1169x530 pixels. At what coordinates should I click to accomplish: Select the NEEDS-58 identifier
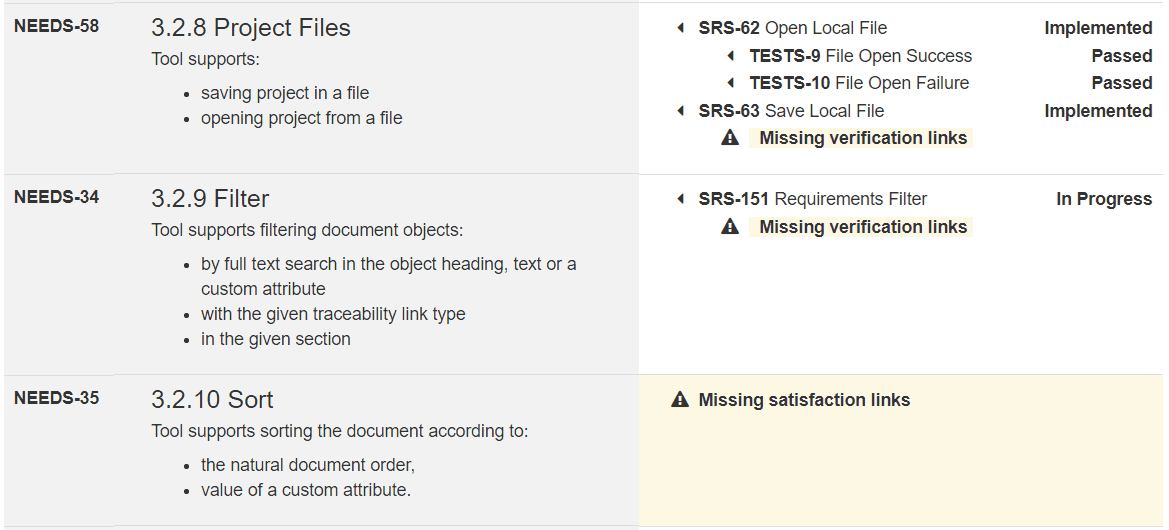(x=57, y=26)
